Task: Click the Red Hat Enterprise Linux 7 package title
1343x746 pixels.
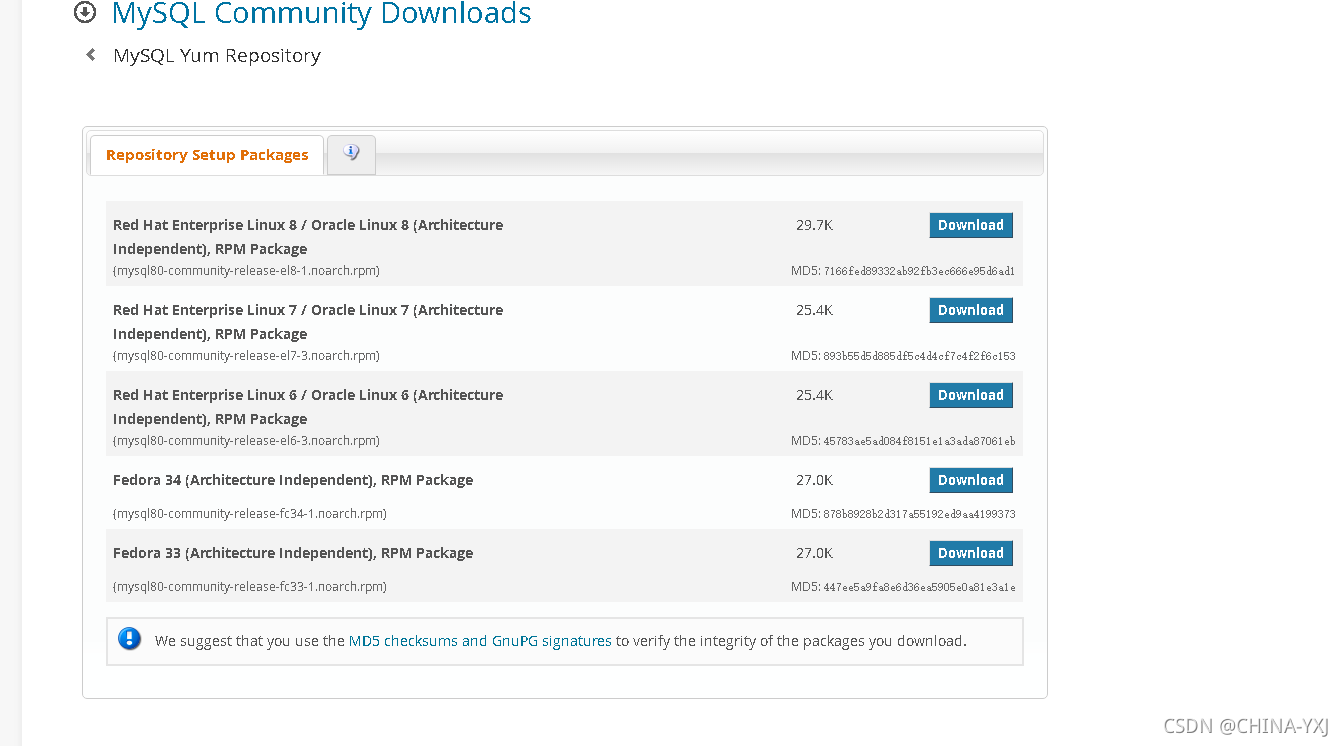Action: [x=308, y=322]
